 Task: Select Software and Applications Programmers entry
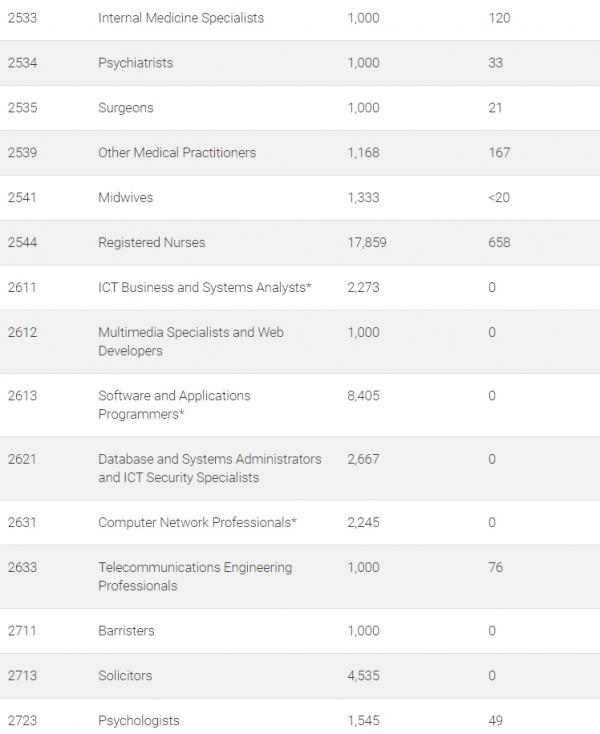(174, 405)
